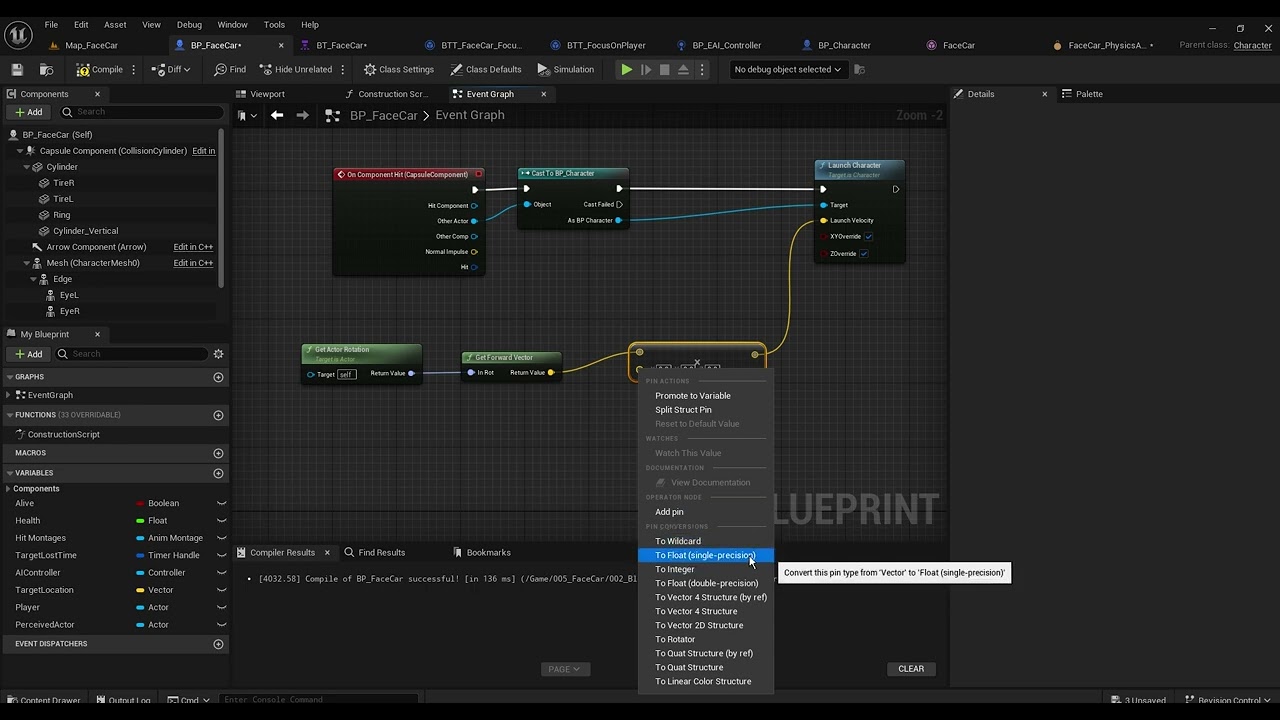
Task: Toggle visibility eye for Health variable
Action: pos(222,521)
